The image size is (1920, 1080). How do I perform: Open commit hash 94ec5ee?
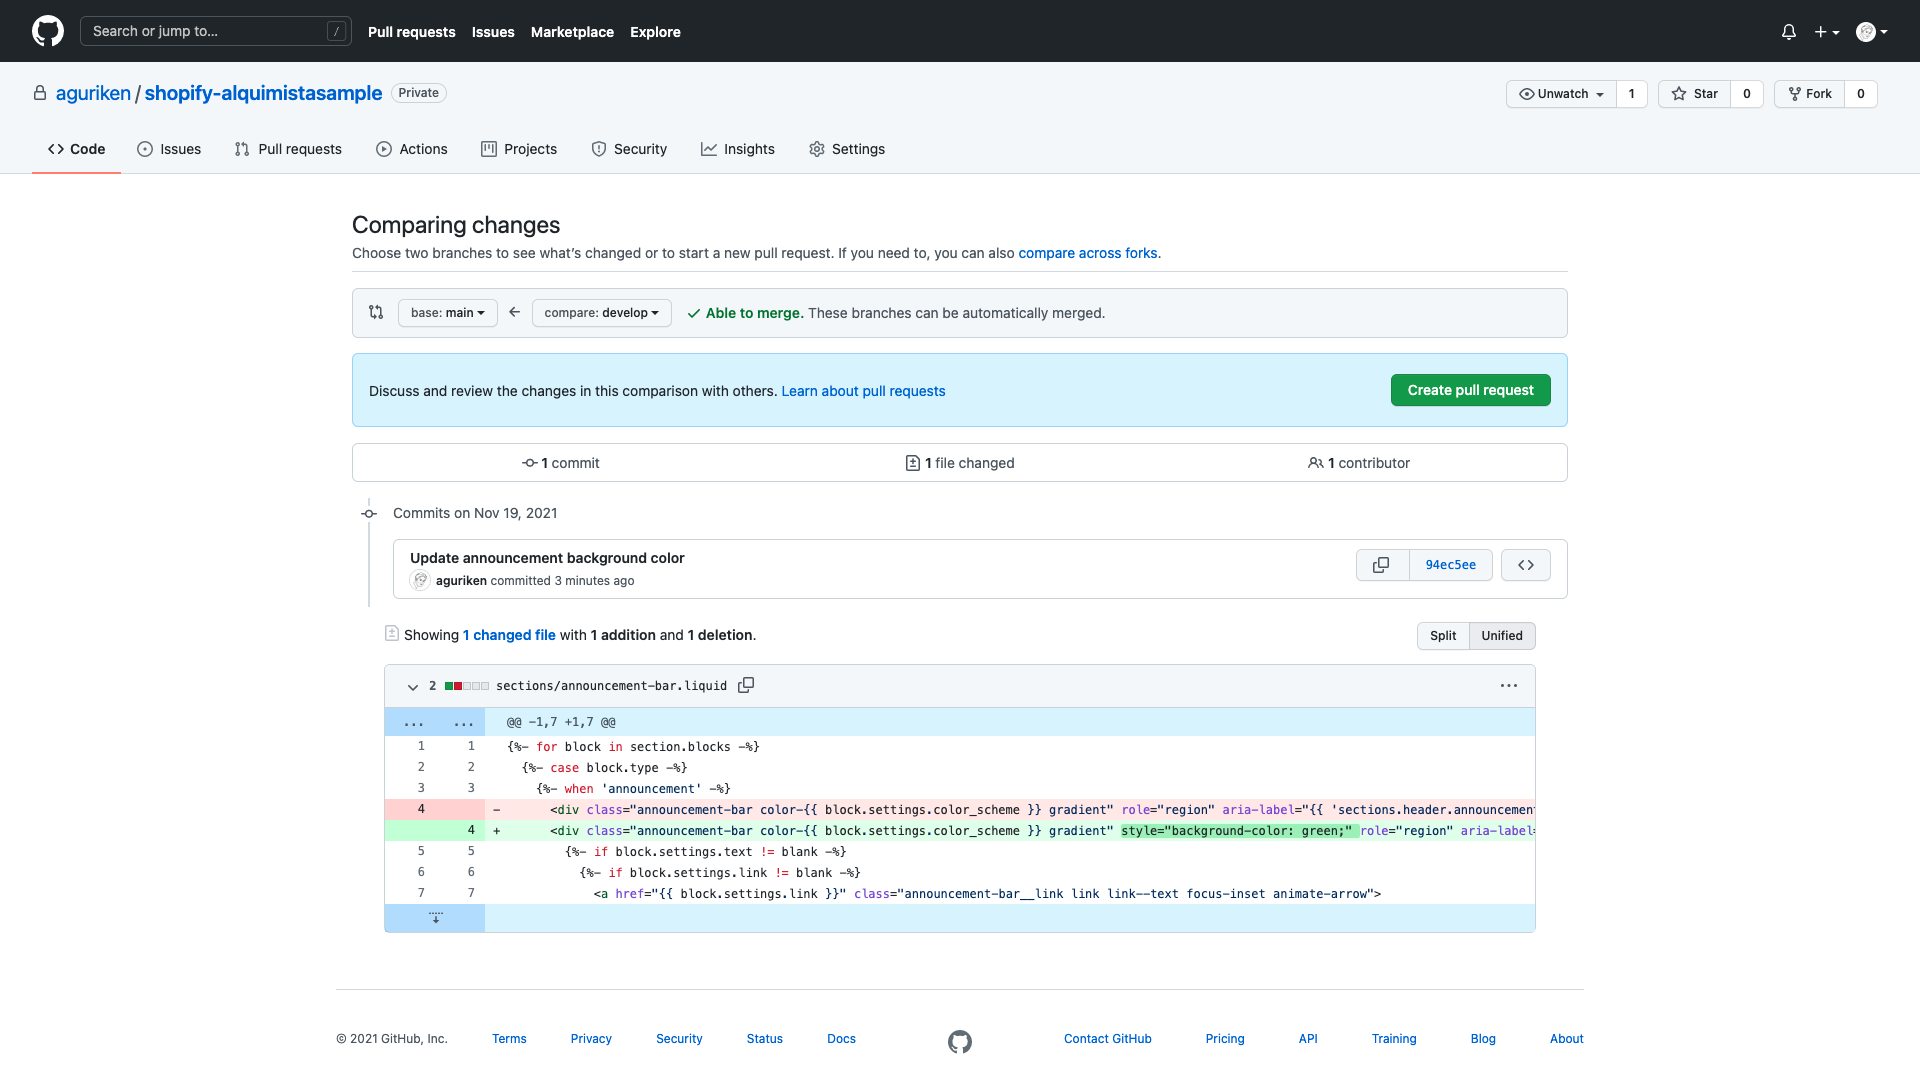tap(1450, 565)
